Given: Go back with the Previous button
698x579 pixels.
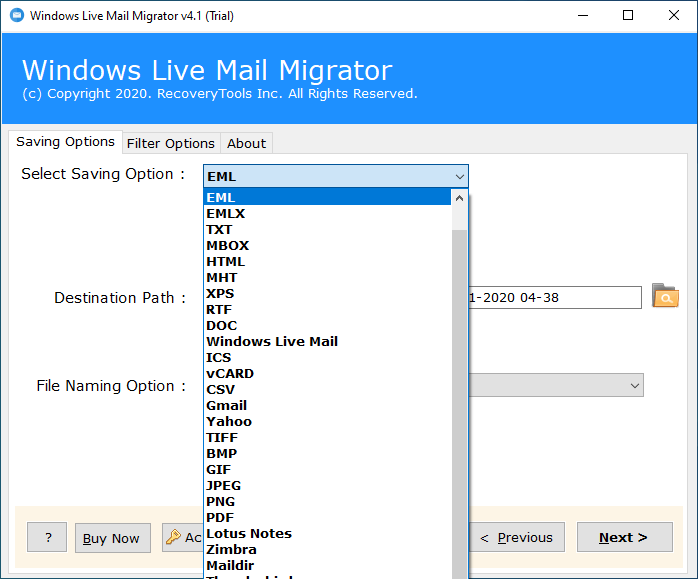Looking at the screenshot, I should tap(516, 537).
